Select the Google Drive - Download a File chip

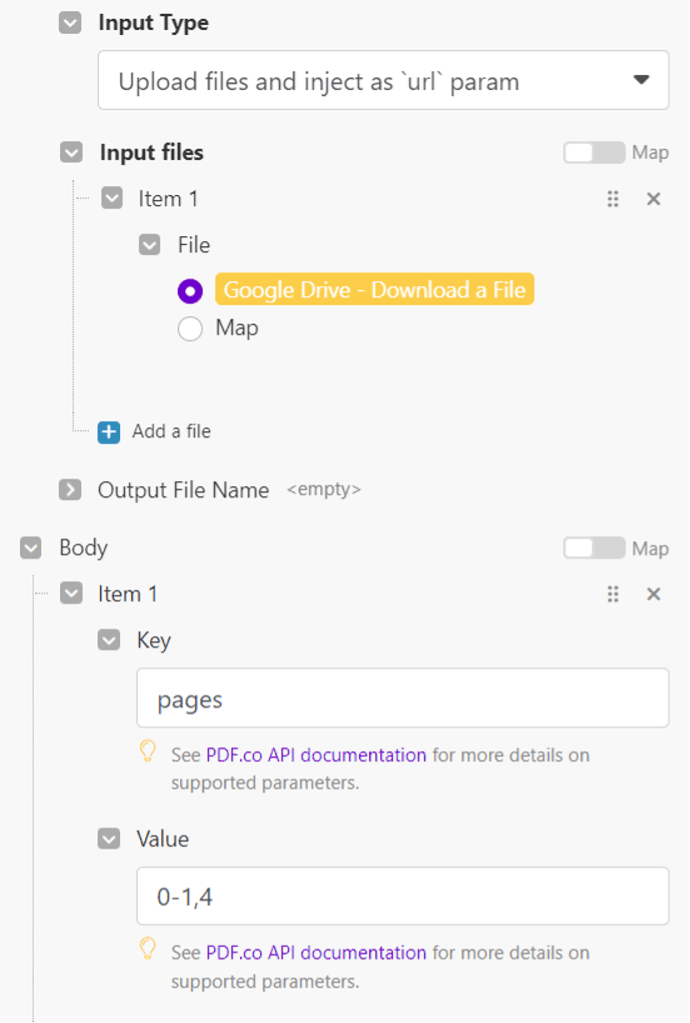click(374, 290)
